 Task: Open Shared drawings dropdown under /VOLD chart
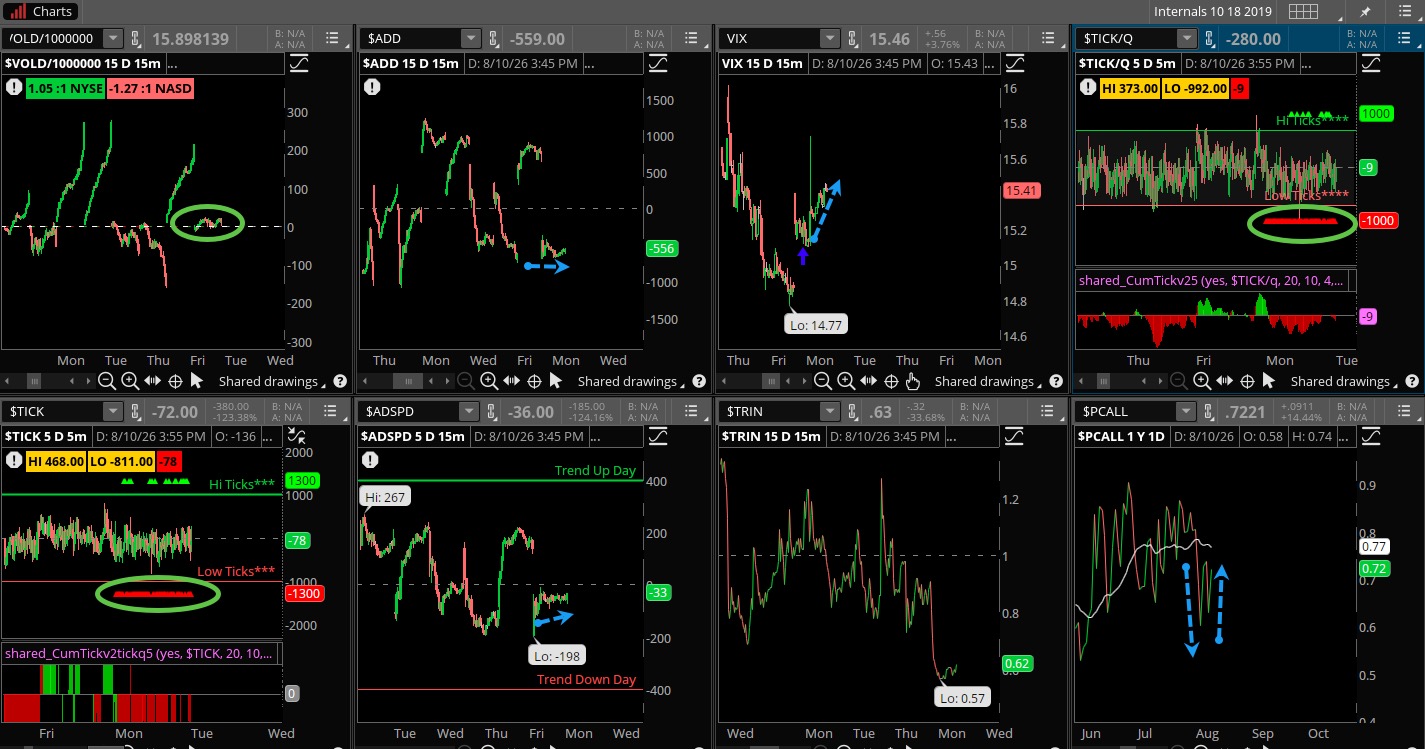(x=274, y=381)
